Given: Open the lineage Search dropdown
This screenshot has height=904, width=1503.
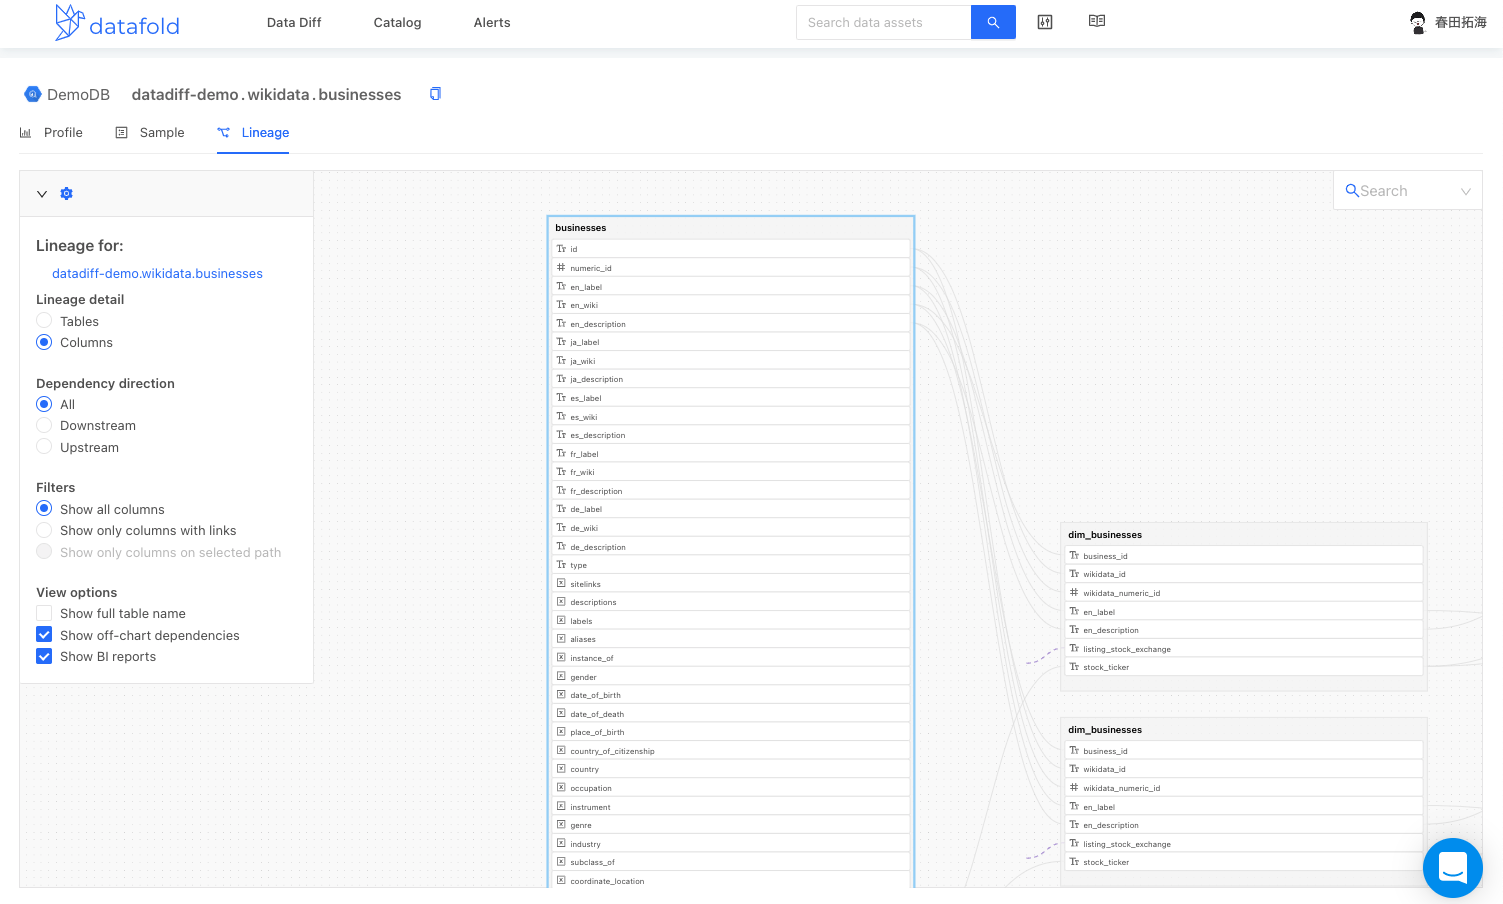Looking at the screenshot, I should tap(1407, 191).
